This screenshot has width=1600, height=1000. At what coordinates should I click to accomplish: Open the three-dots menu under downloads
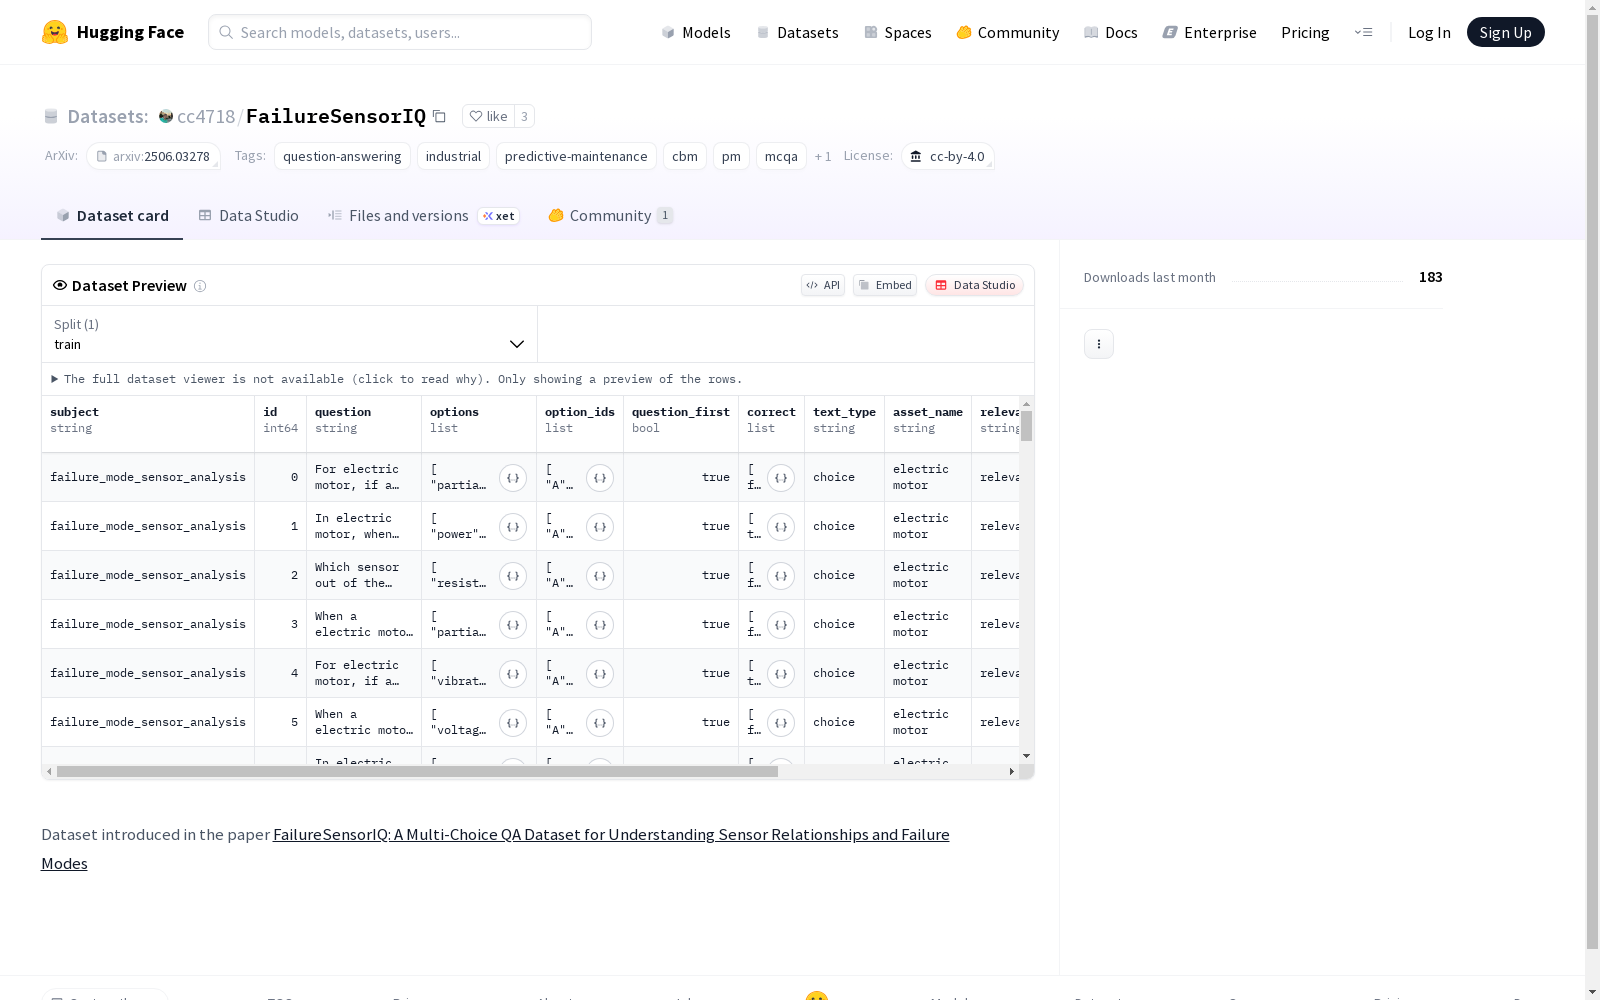(1098, 344)
